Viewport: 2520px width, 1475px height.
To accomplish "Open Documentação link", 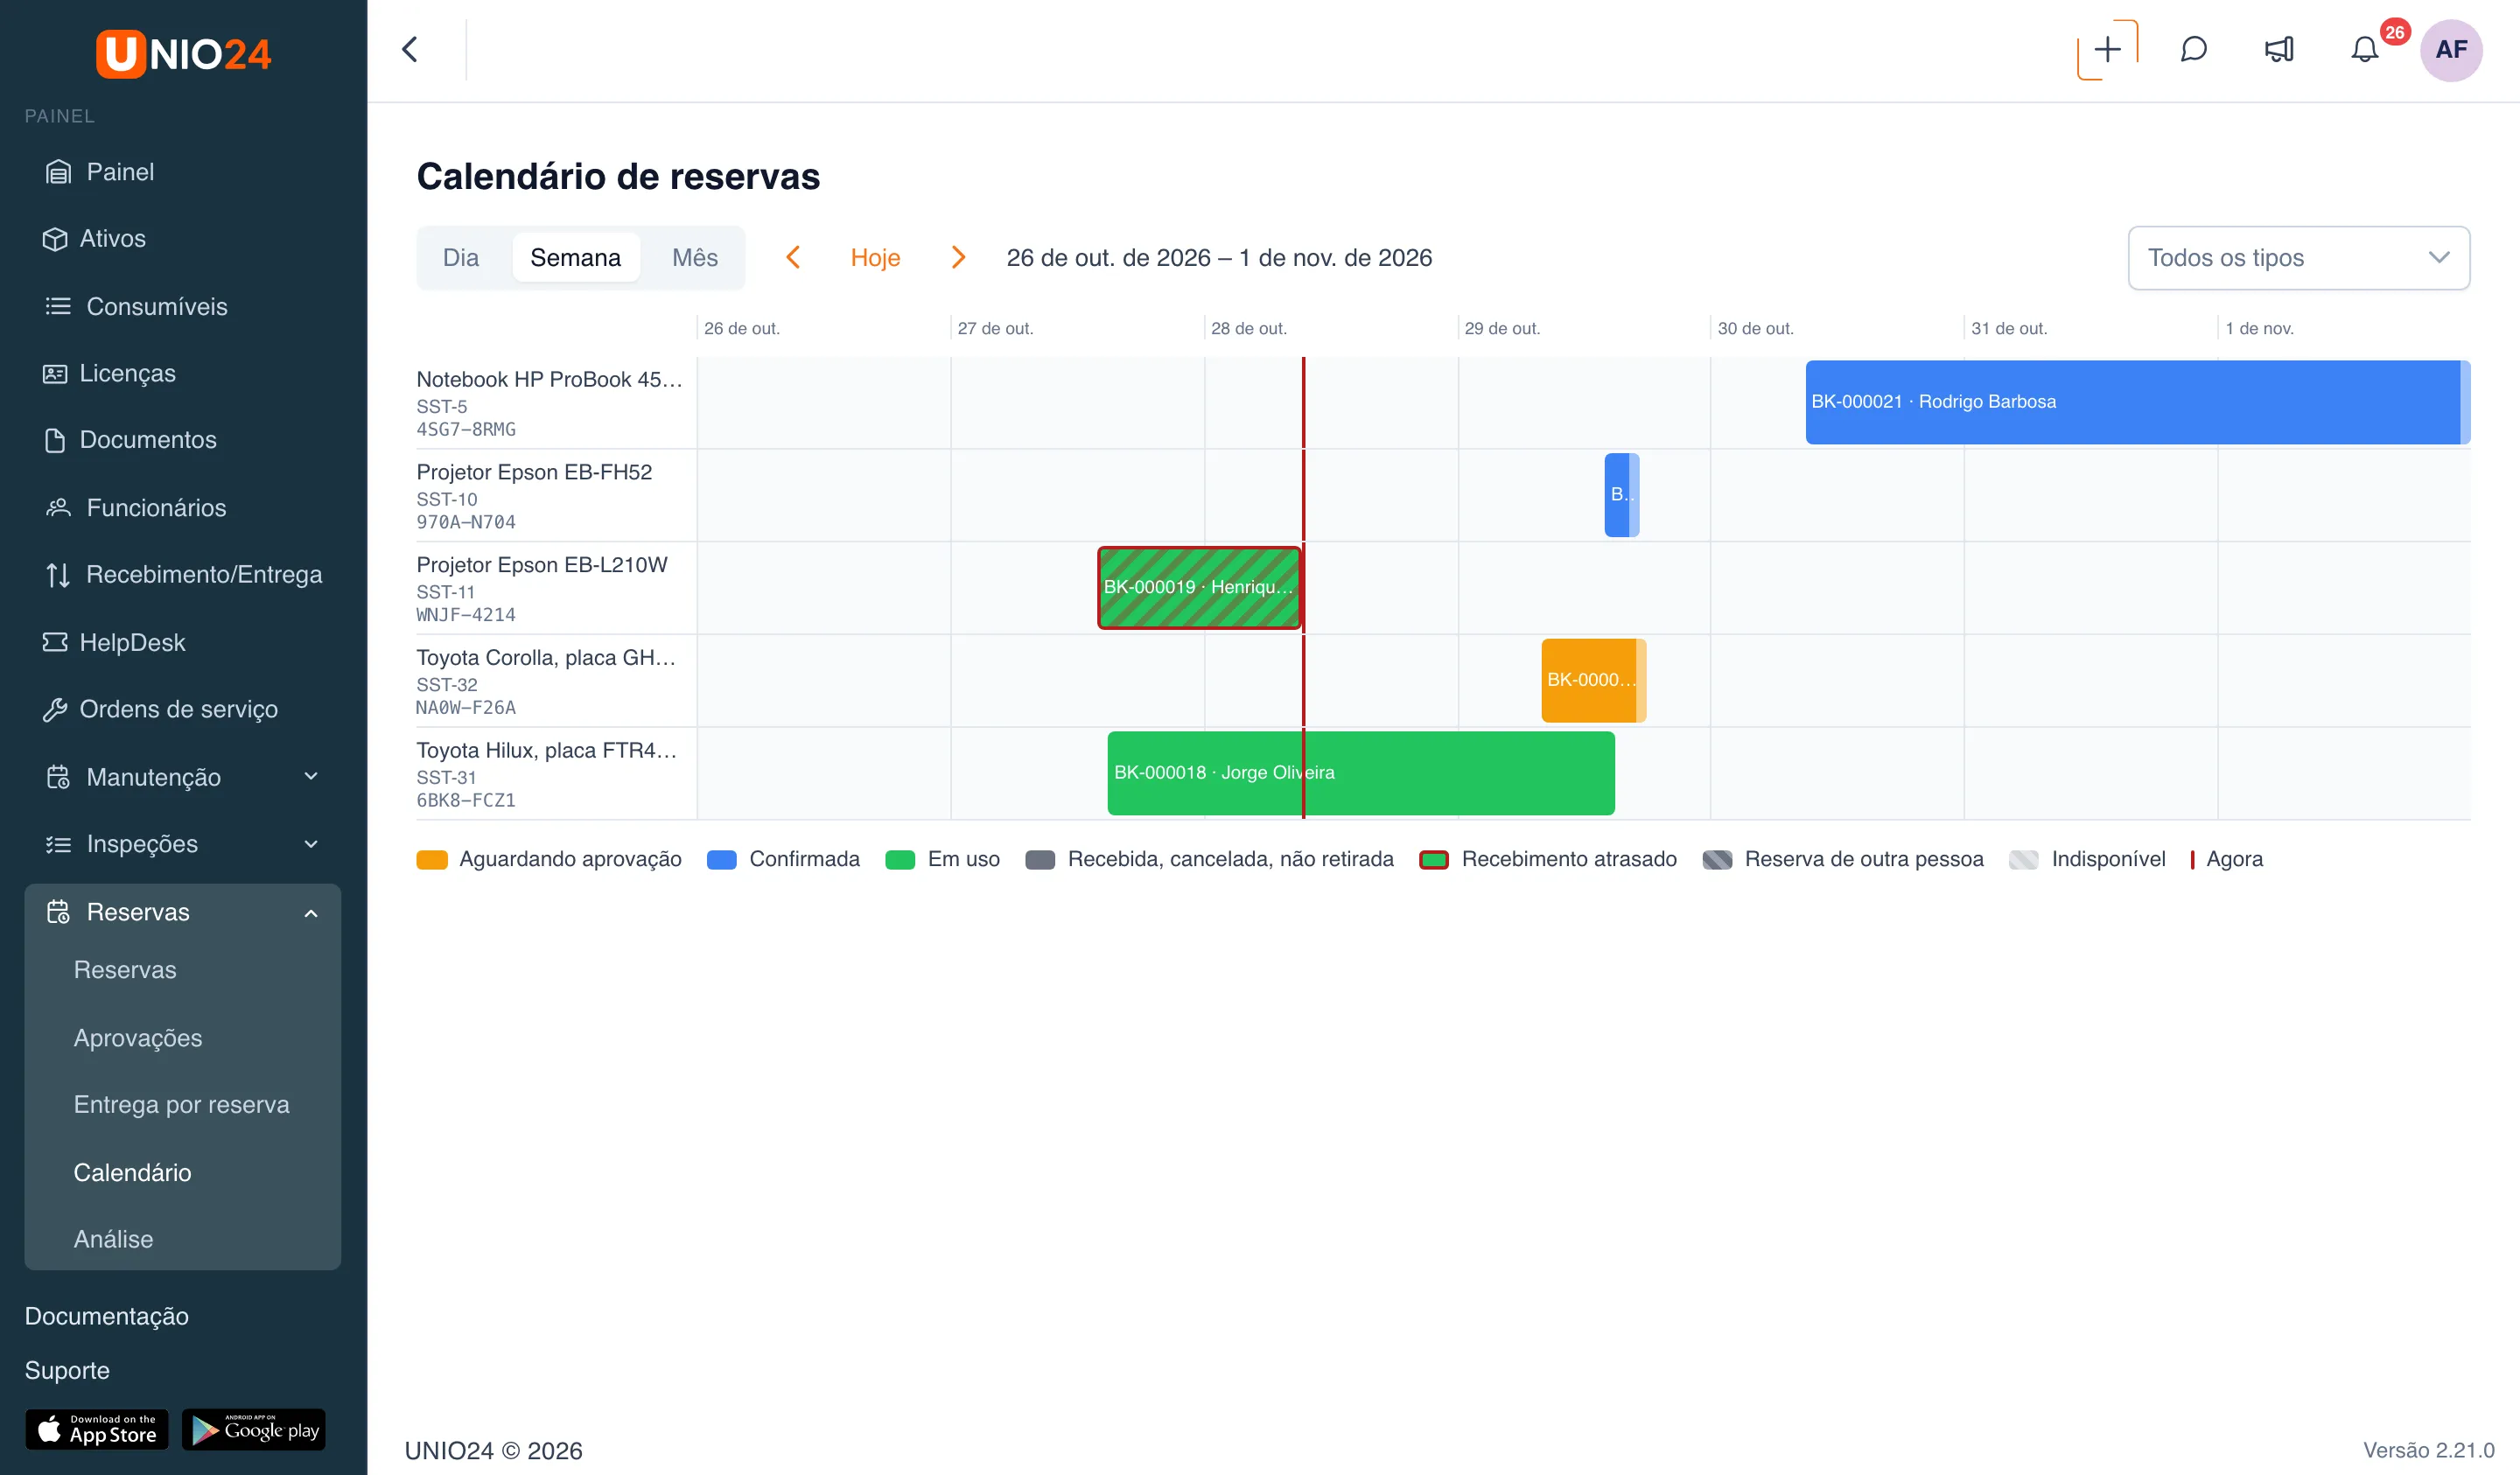I will coord(107,1316).
